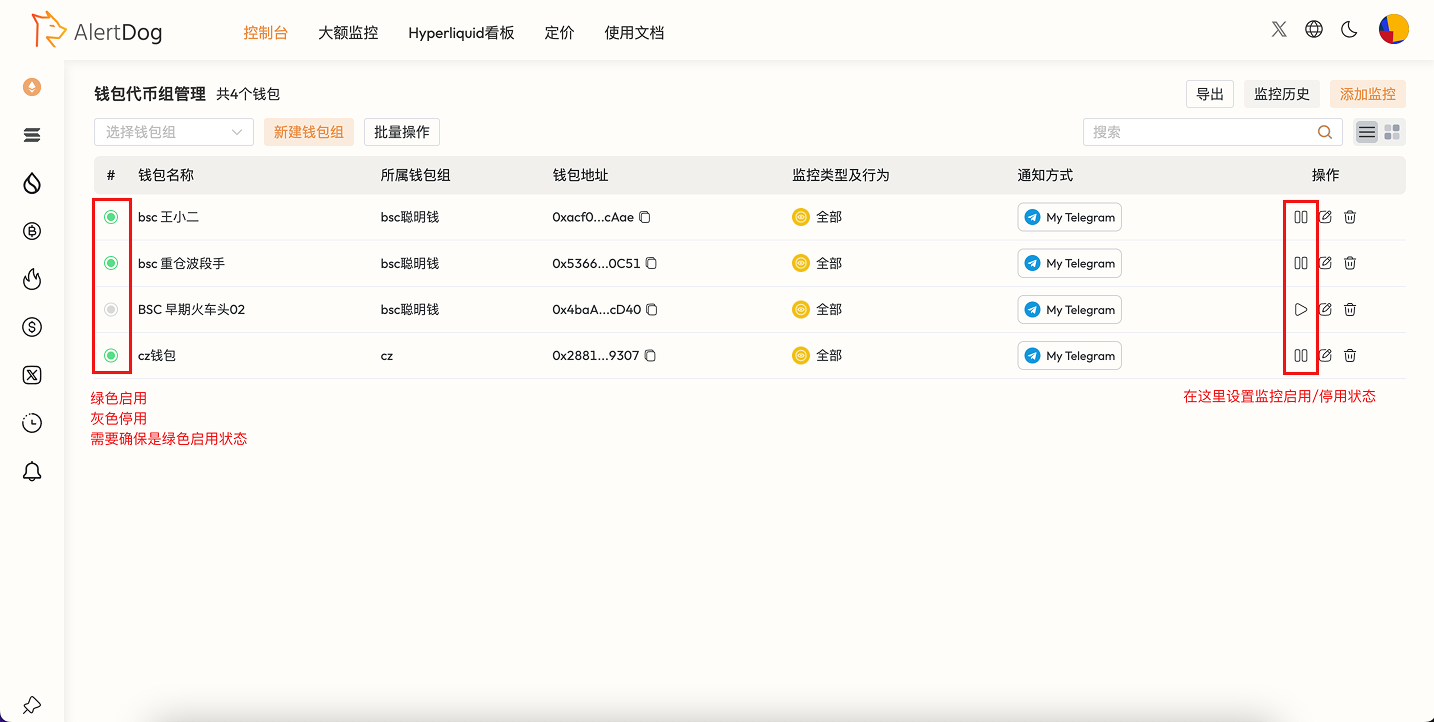Open the Bitcoin section from the sidebar
The height and width of the screenshot is (722, 1434).
(31, 231)
